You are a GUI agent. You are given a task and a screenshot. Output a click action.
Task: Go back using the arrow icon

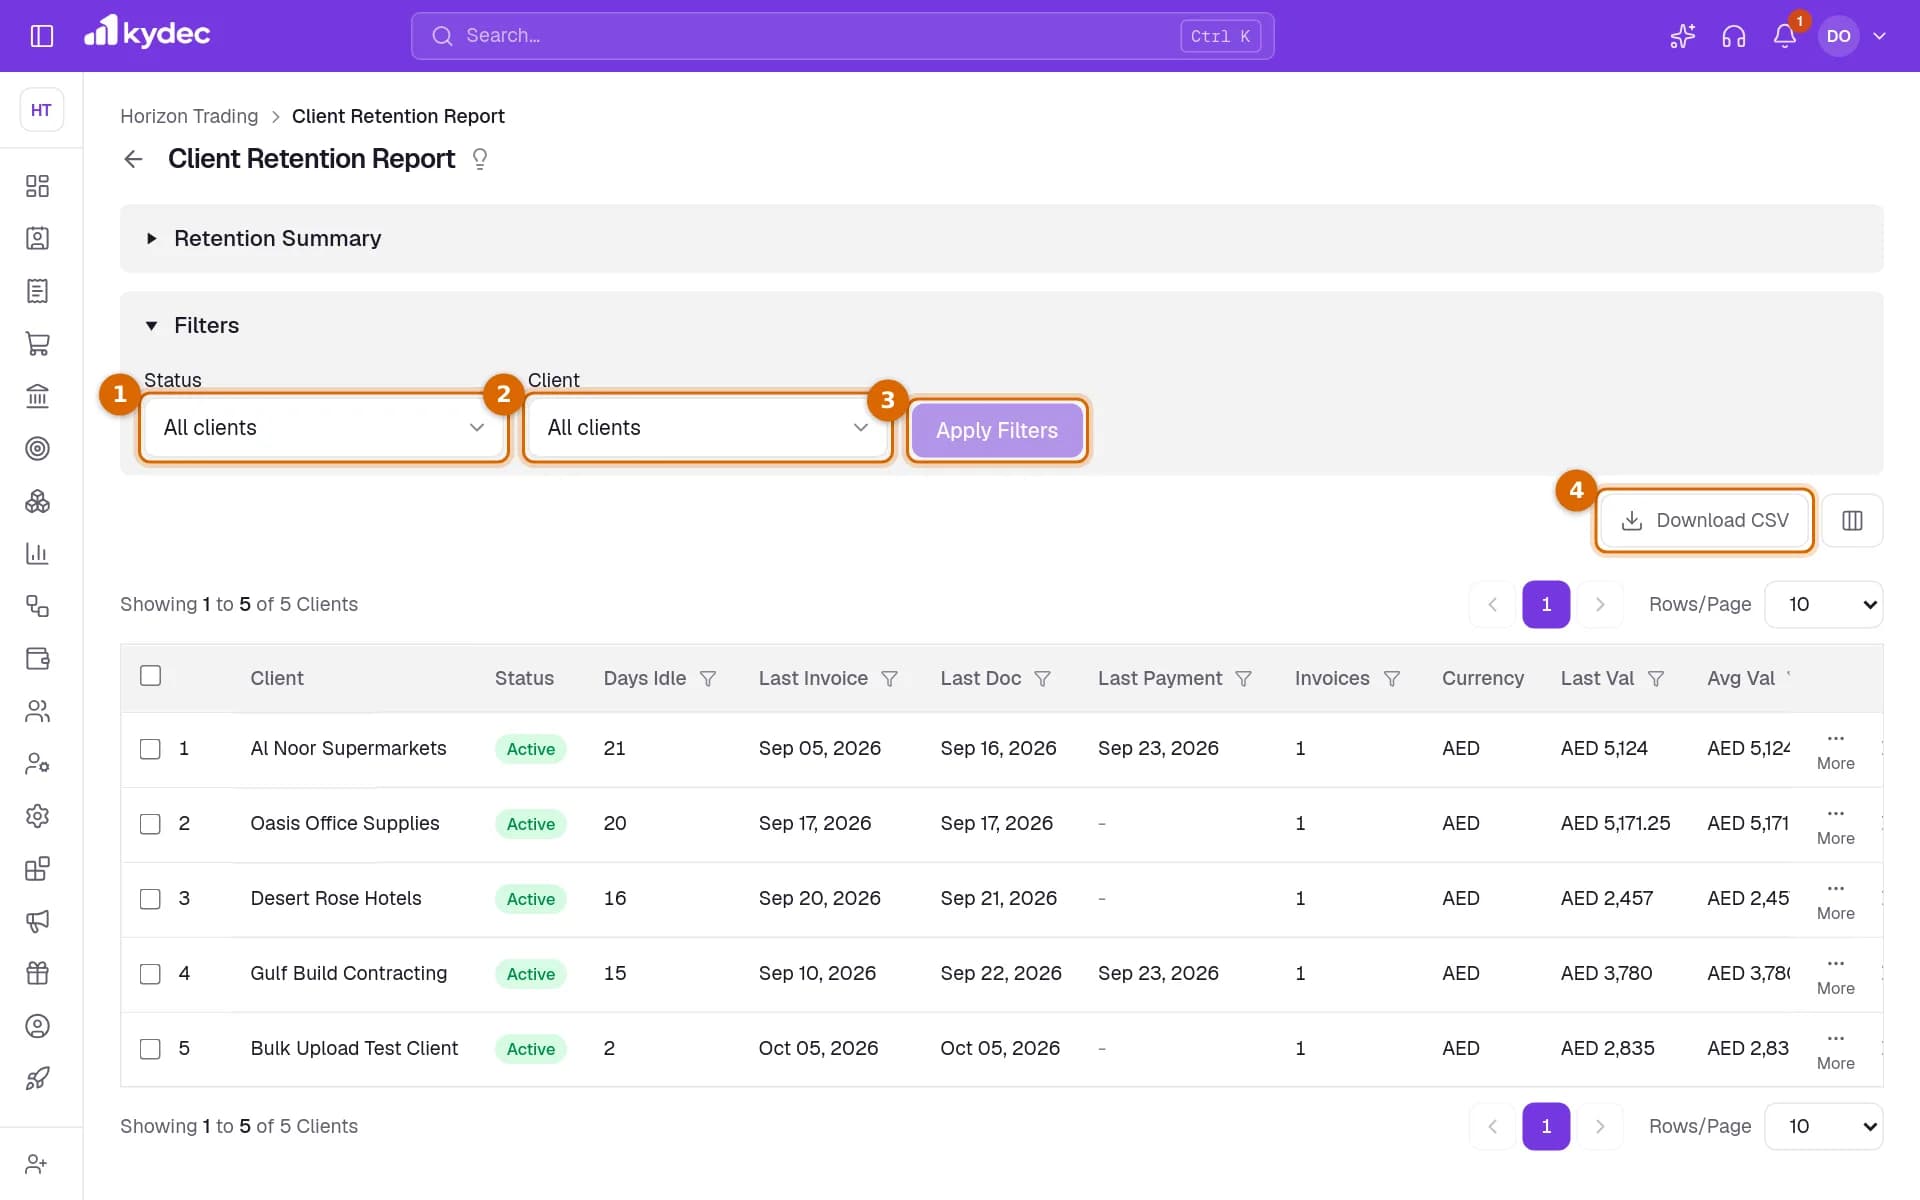(x=133, y=159)
